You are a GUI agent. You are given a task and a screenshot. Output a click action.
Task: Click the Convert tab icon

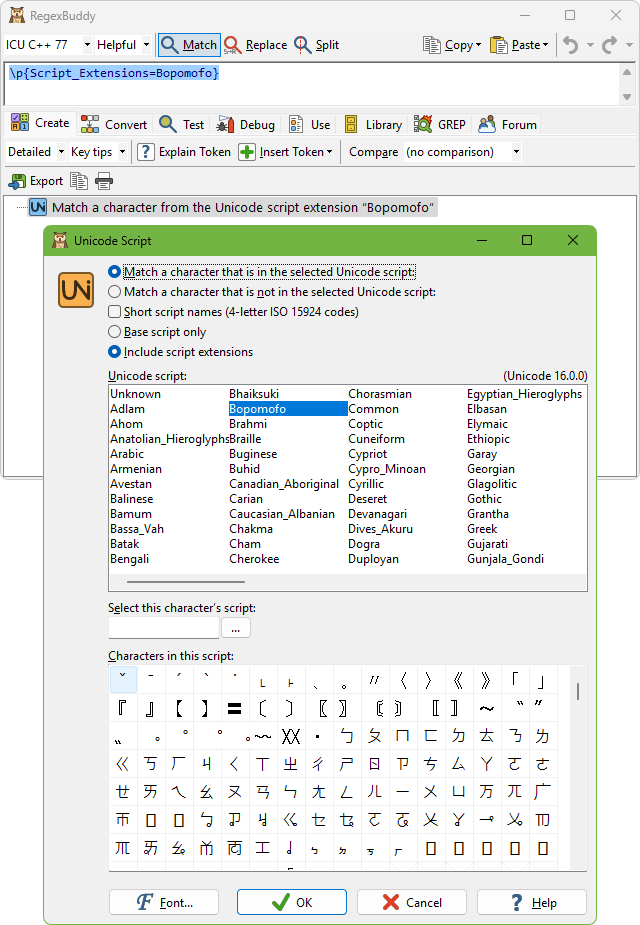tap(90, 124)
